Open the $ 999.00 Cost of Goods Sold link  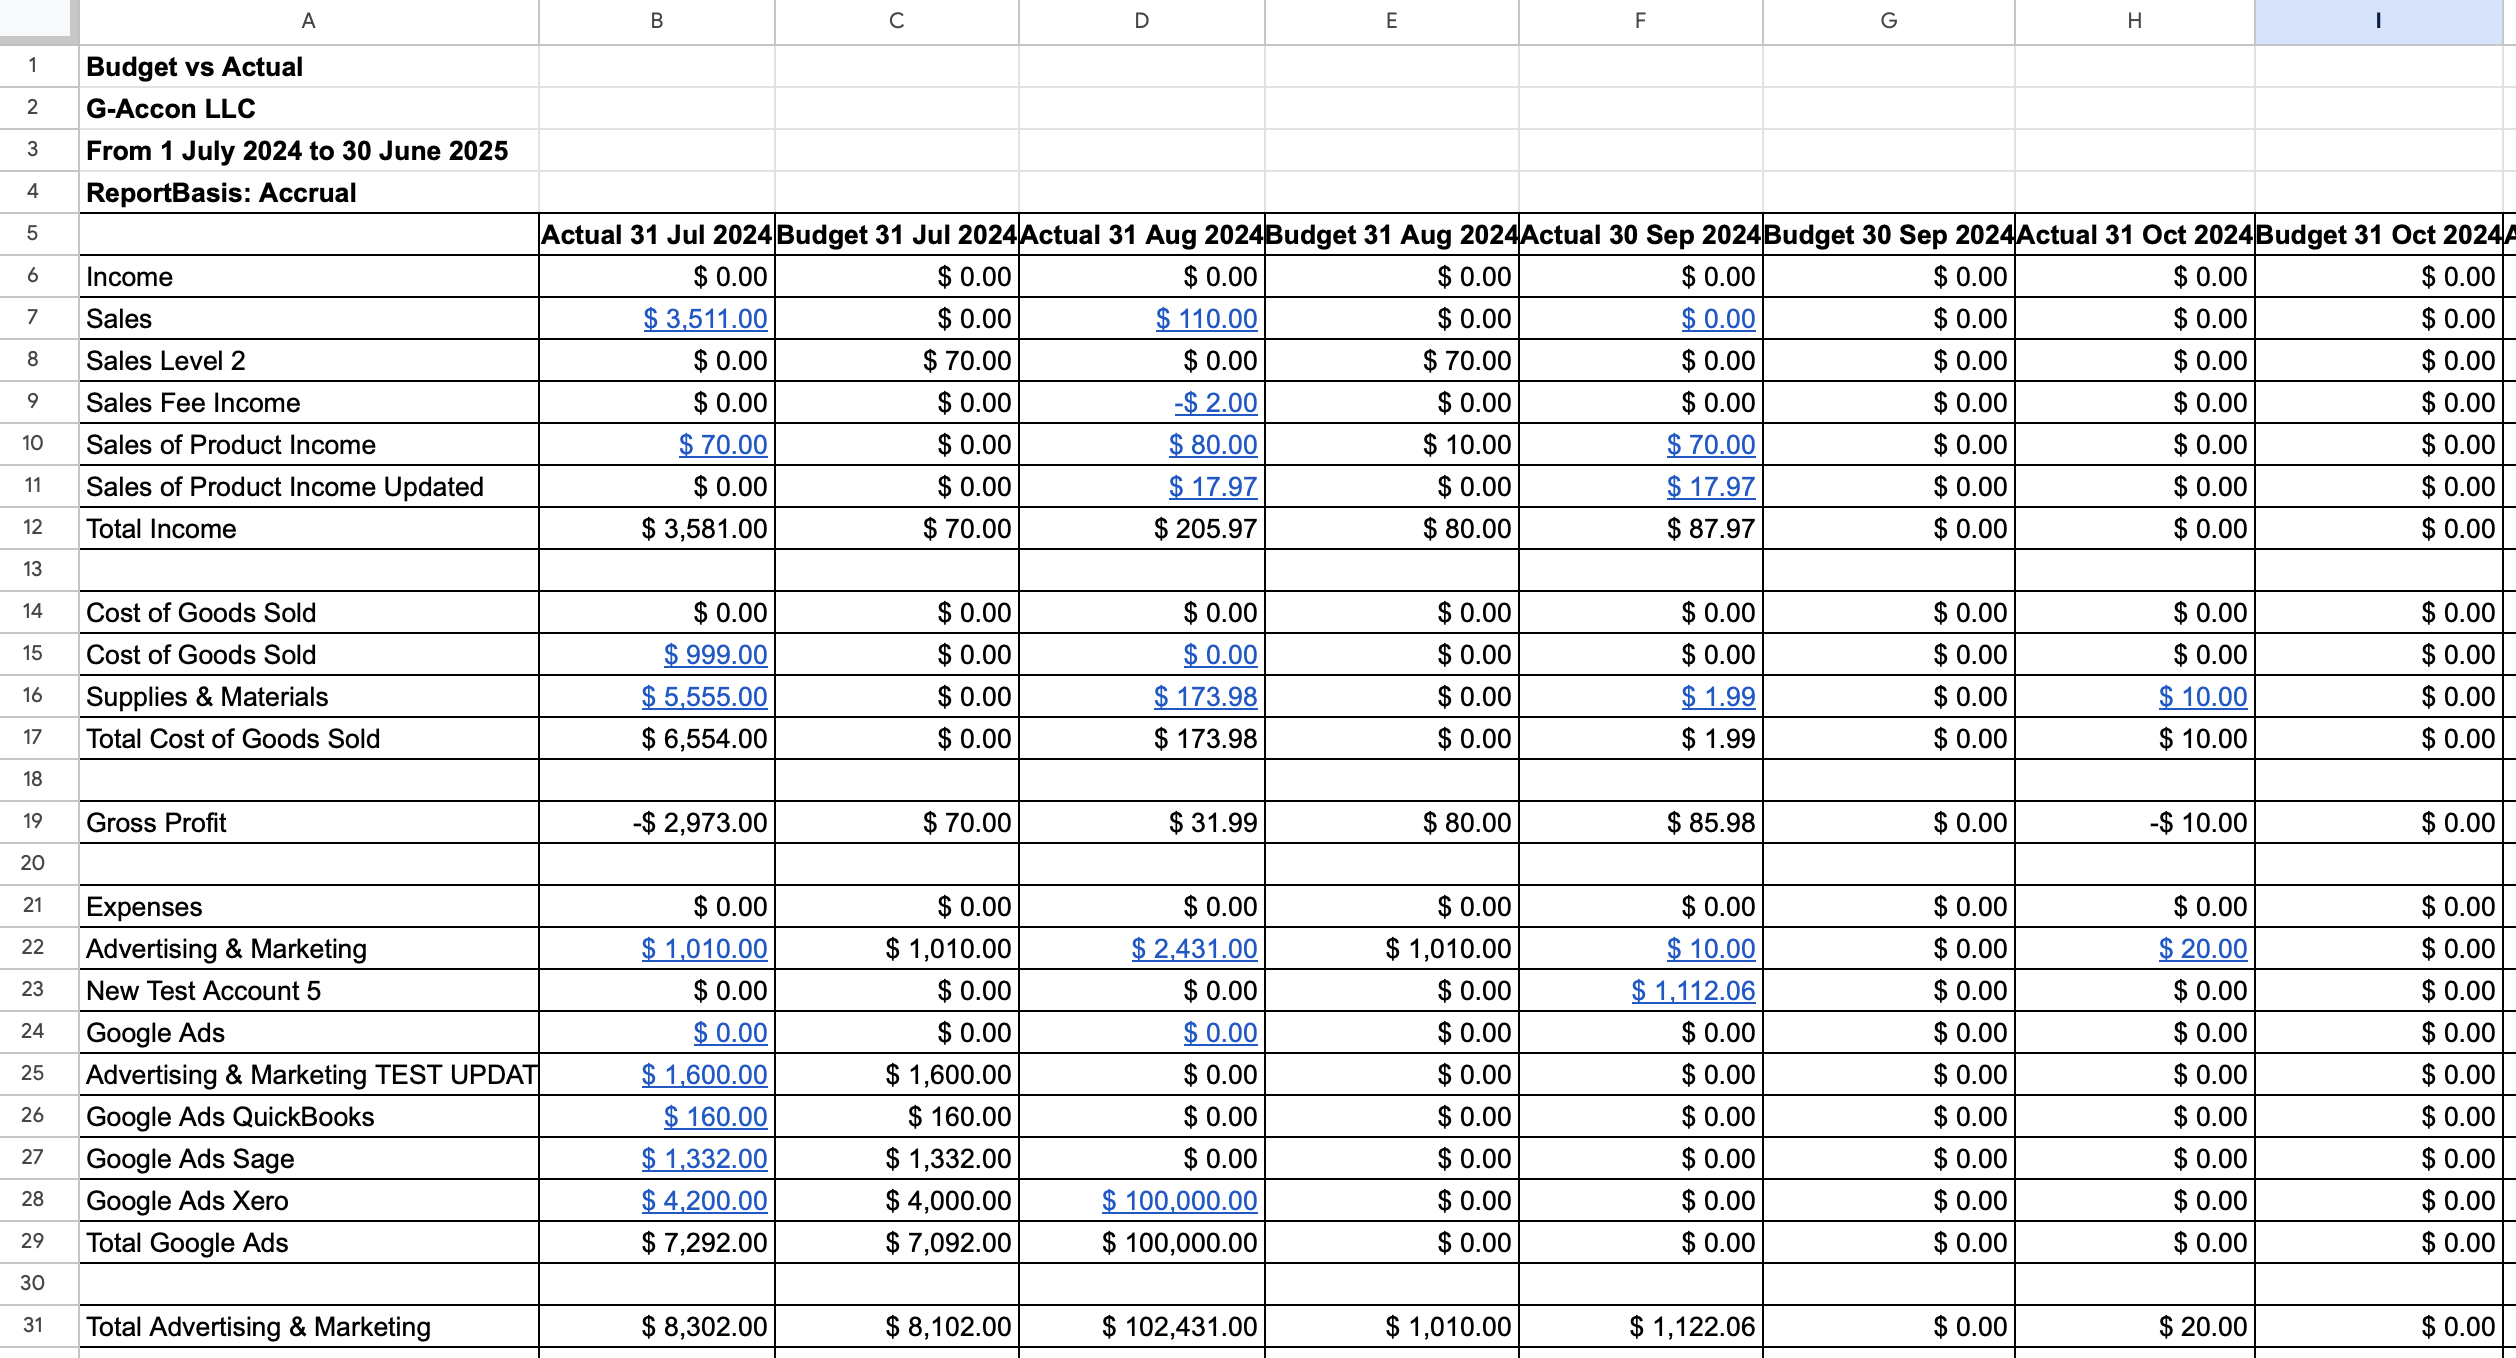715,655
